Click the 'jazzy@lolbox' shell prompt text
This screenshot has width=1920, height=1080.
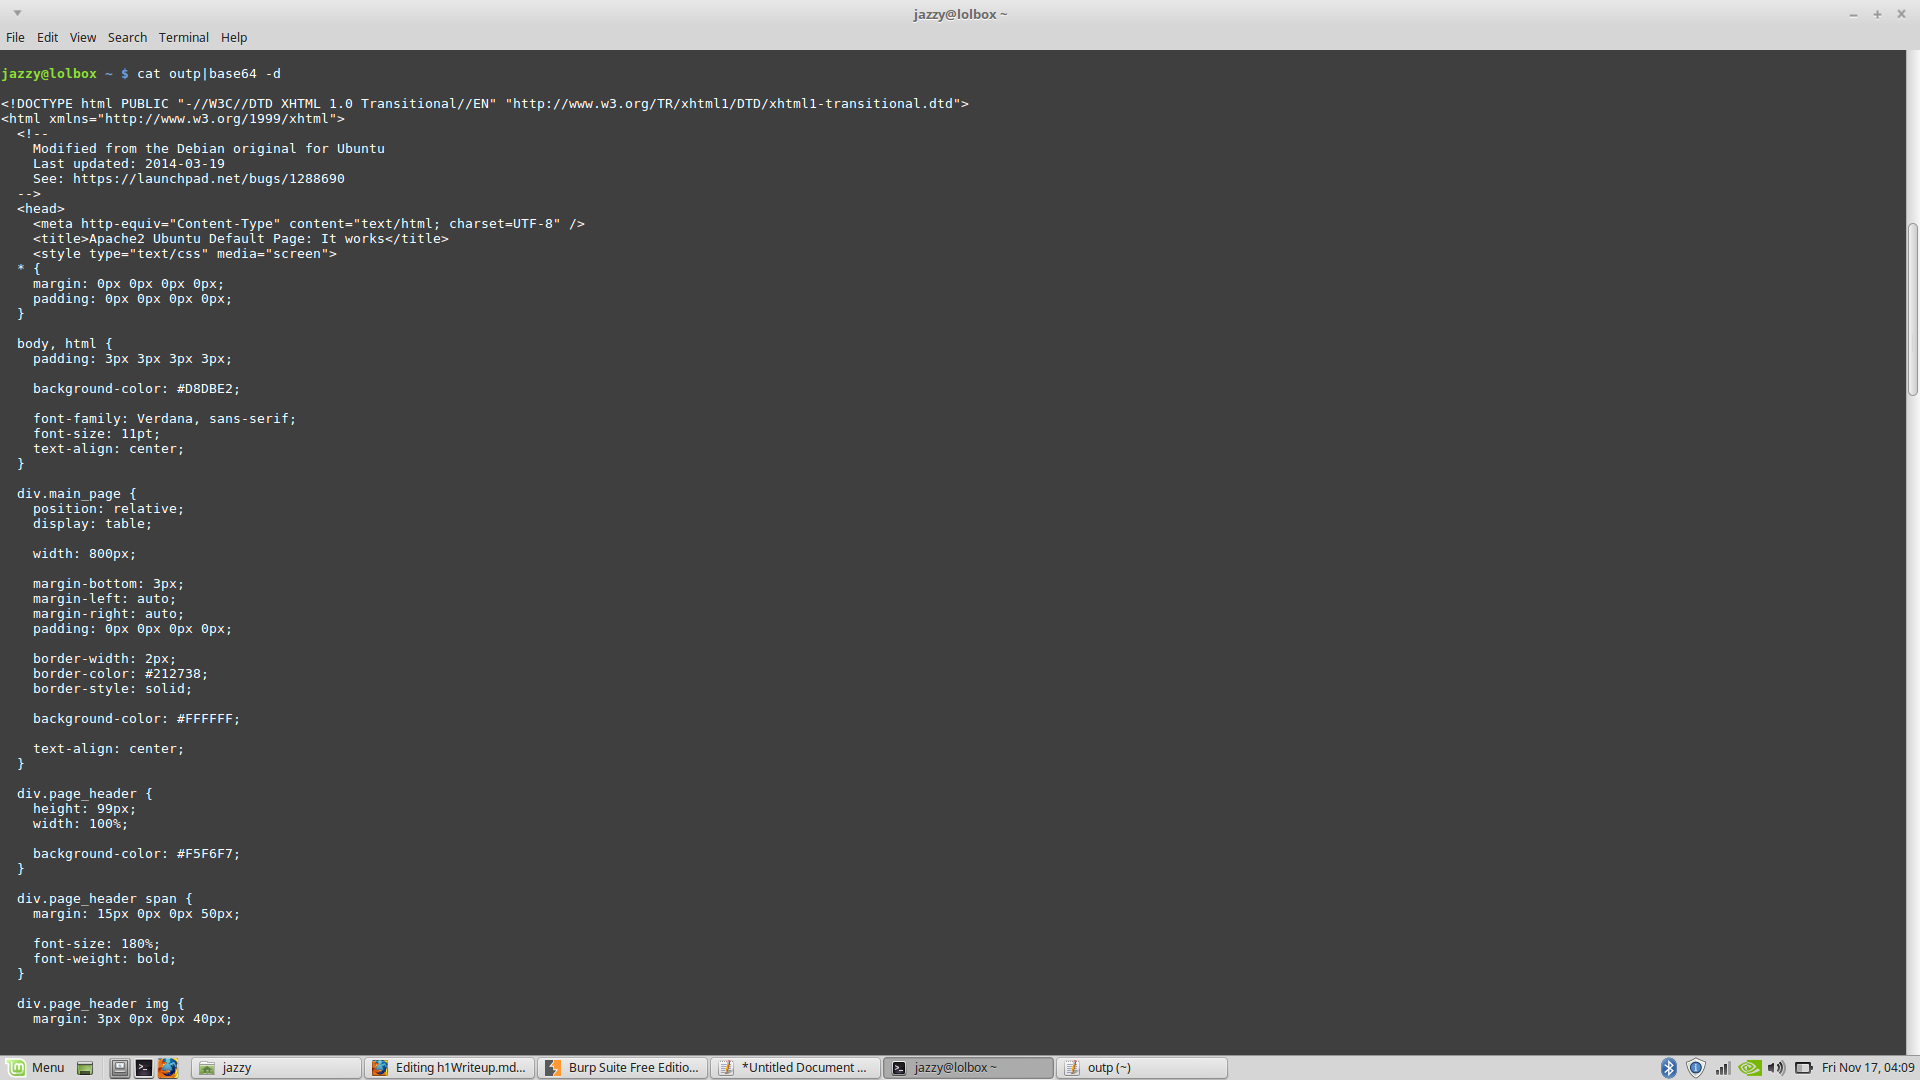49,74
